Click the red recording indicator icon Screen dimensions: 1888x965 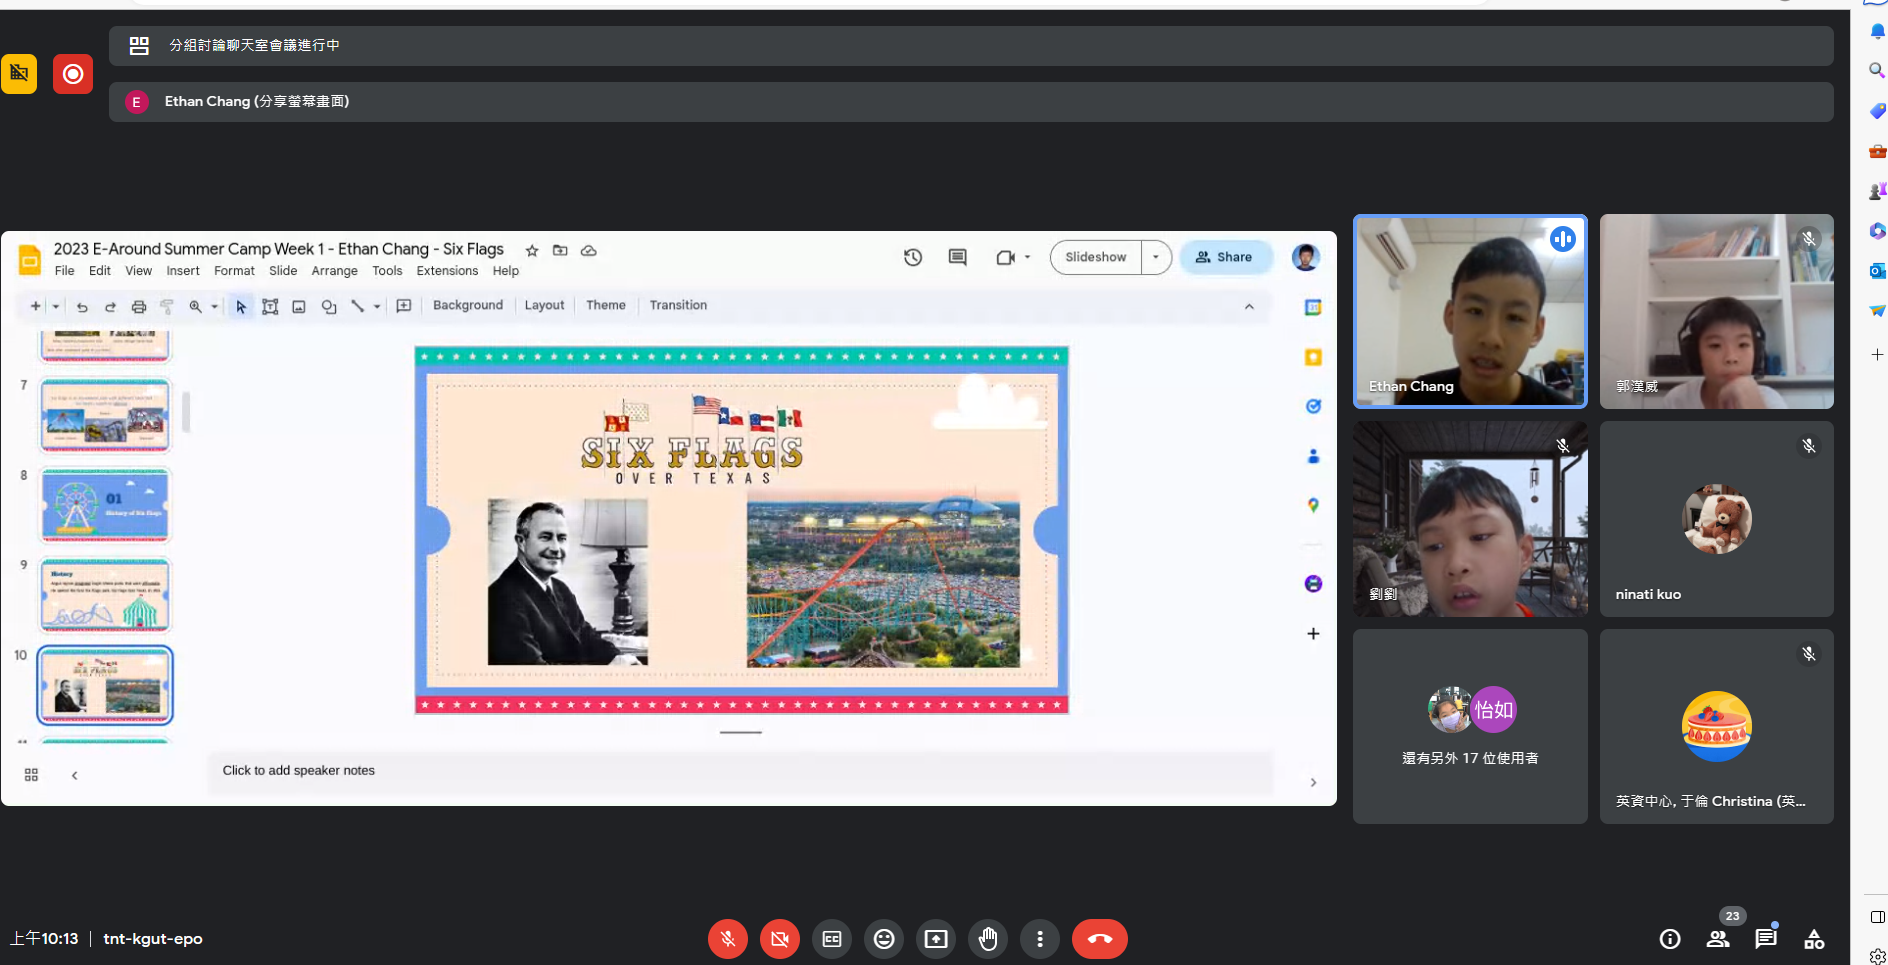coord(73,74)
